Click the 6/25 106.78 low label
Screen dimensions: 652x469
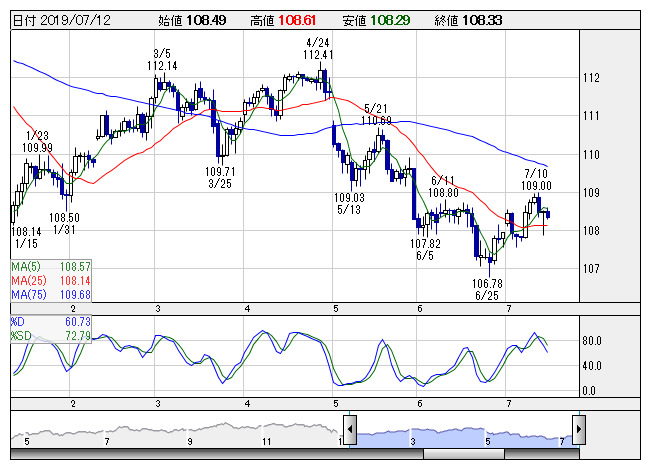487,289
